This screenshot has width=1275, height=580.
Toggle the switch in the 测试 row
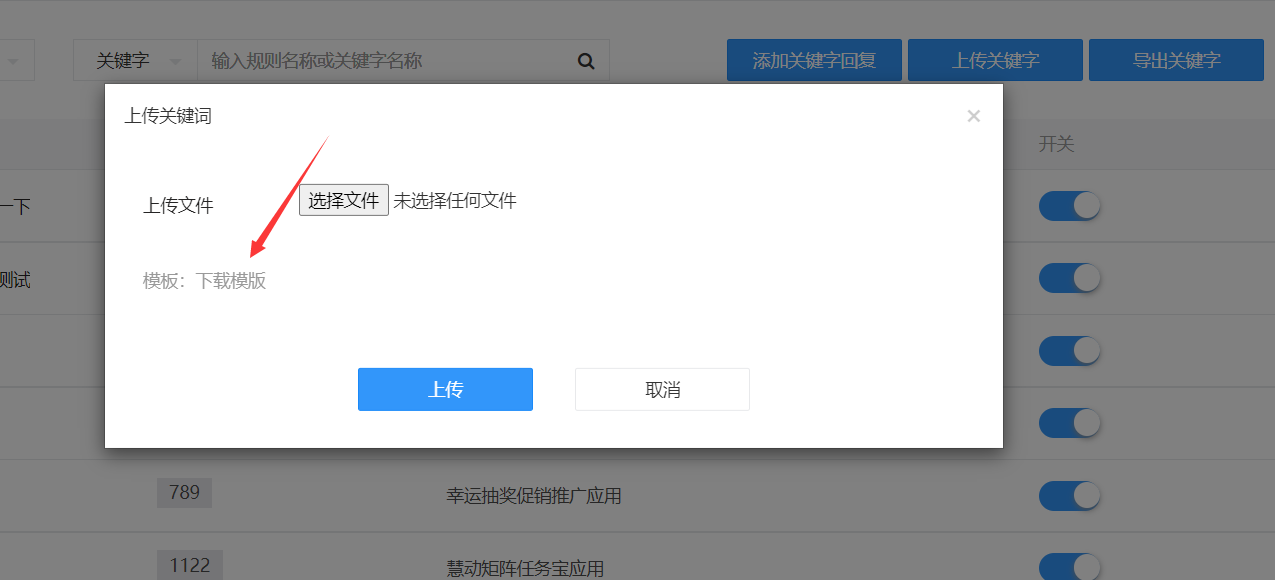click(x=1069, y=278)
